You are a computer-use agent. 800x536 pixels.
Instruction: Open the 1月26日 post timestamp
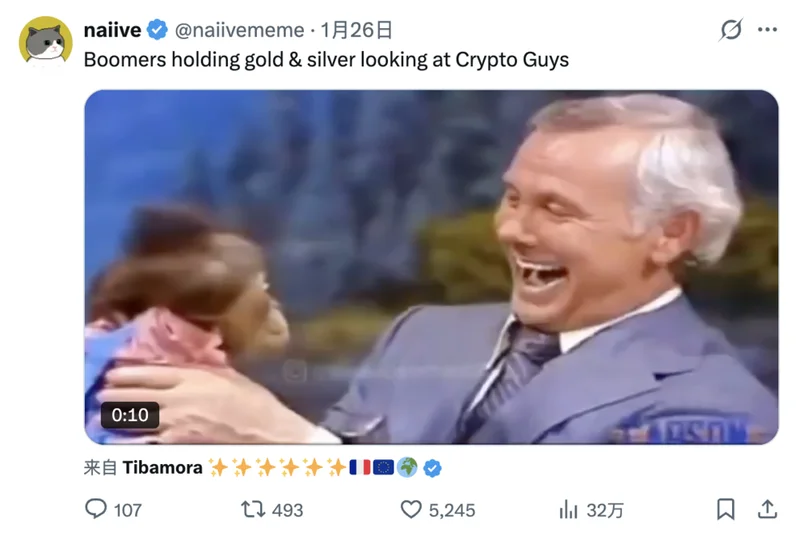click(x=356, y=30)
